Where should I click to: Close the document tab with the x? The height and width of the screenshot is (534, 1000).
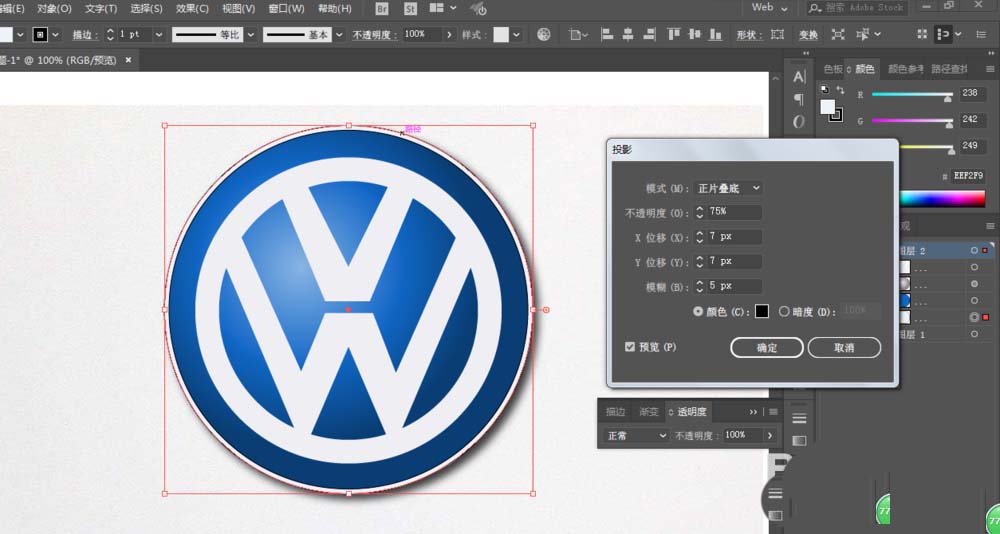coord(128,60)
